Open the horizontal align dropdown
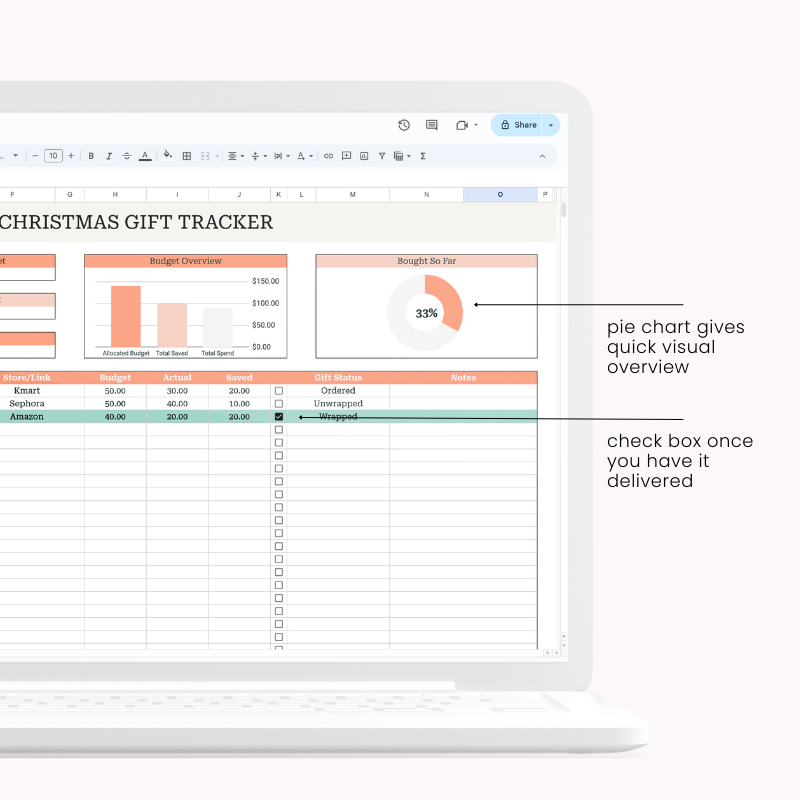Image resolution: width=800 pixels, height=800 pixels. pyautogui.click(x=235, y=156)
